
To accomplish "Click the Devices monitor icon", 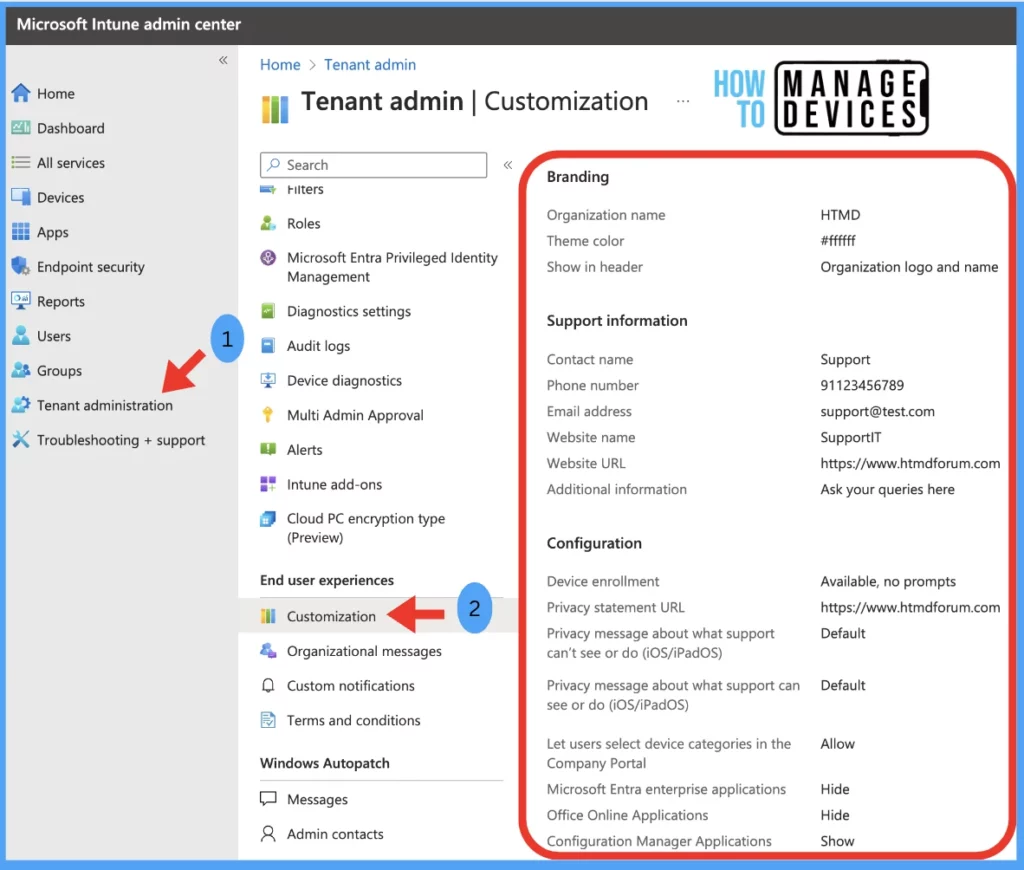I will point(21,197).
